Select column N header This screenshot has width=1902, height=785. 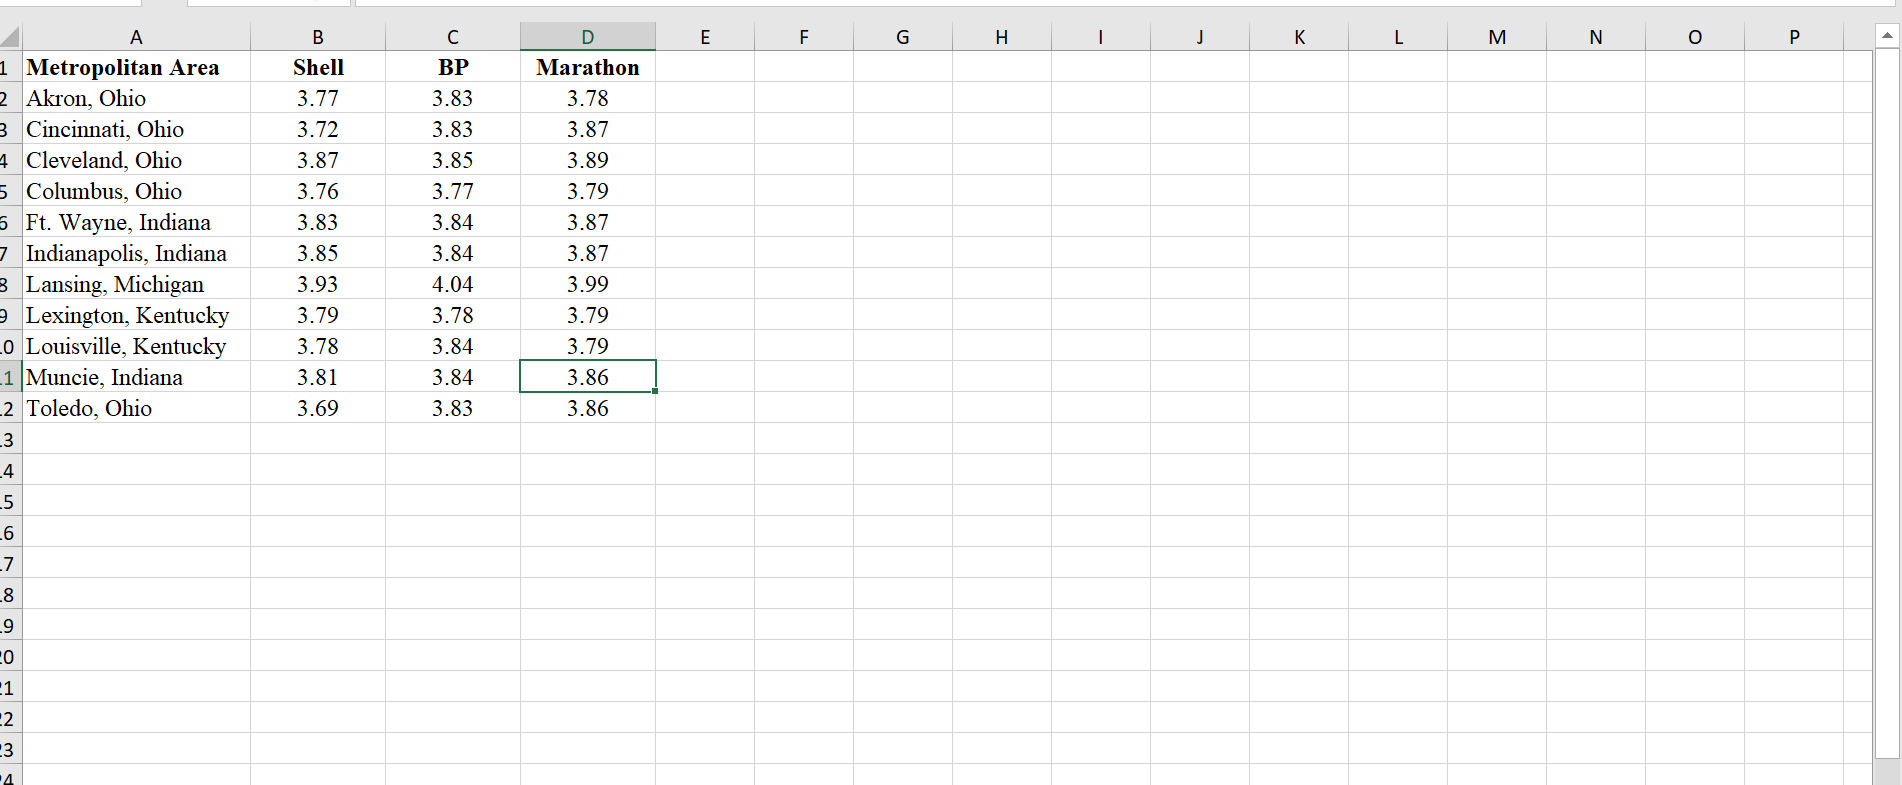point(1596,38)
